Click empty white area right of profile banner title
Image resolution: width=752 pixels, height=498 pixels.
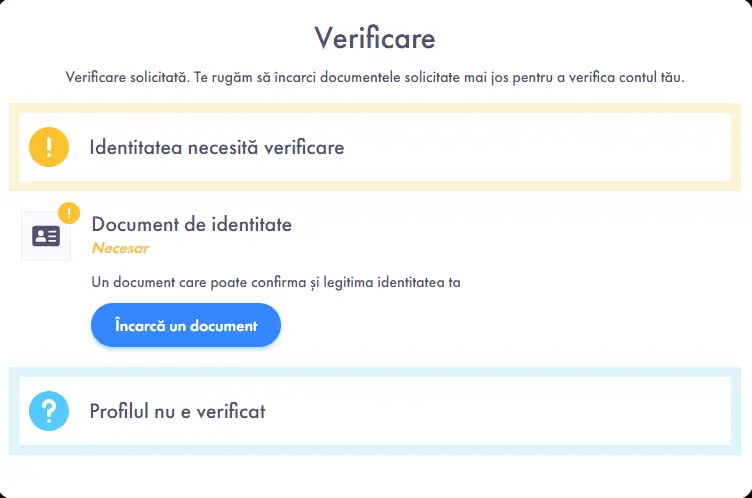[x=500, y=410]
